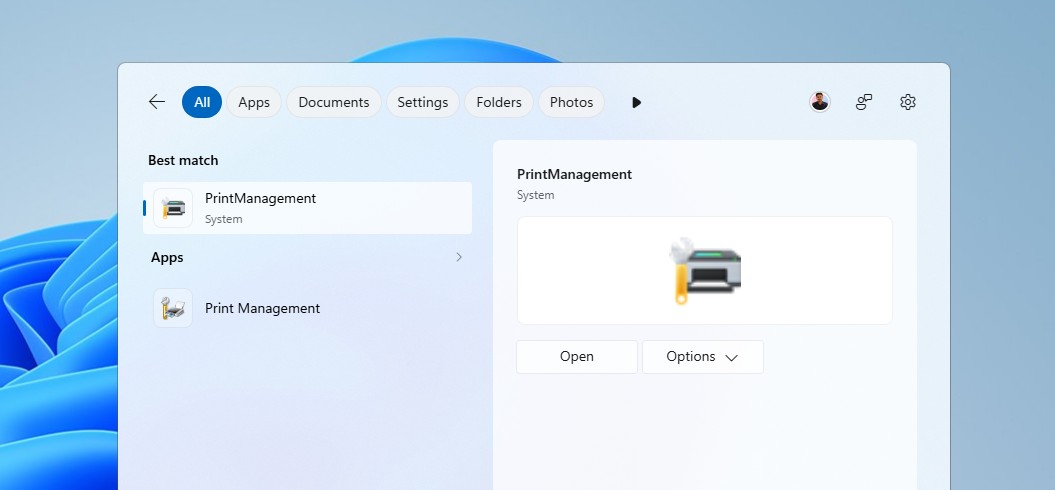Click the Best match heading
The image size is (1055, 490).
pyautogui.click(x=183, y=160)
